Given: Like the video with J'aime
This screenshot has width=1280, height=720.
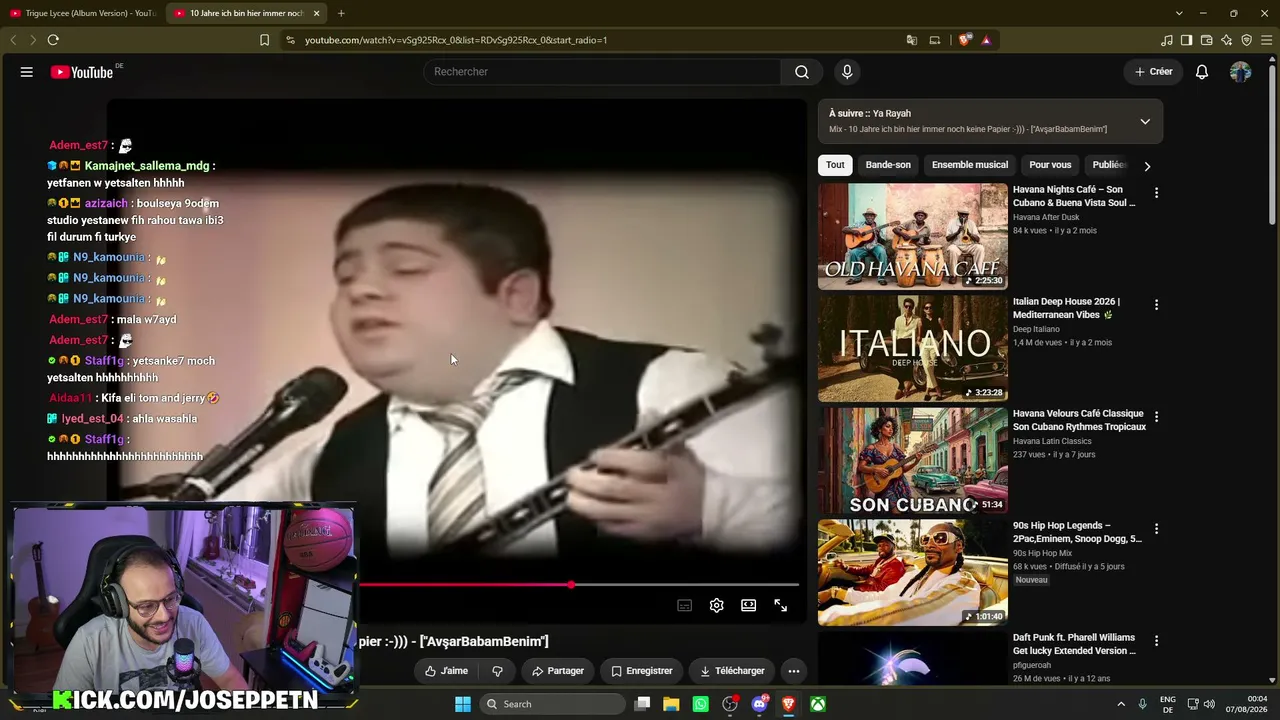Looking at the screenshot, I should tap(446, 671).
